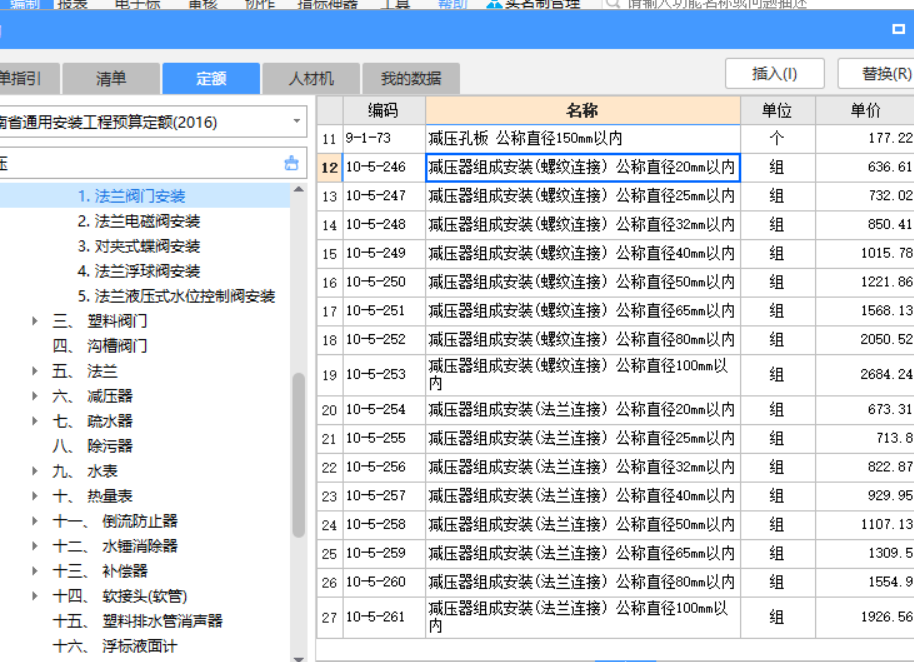Click the 插入(I) button
The width and height of the screenshot is (914, 662).
[x=775, y=74]
